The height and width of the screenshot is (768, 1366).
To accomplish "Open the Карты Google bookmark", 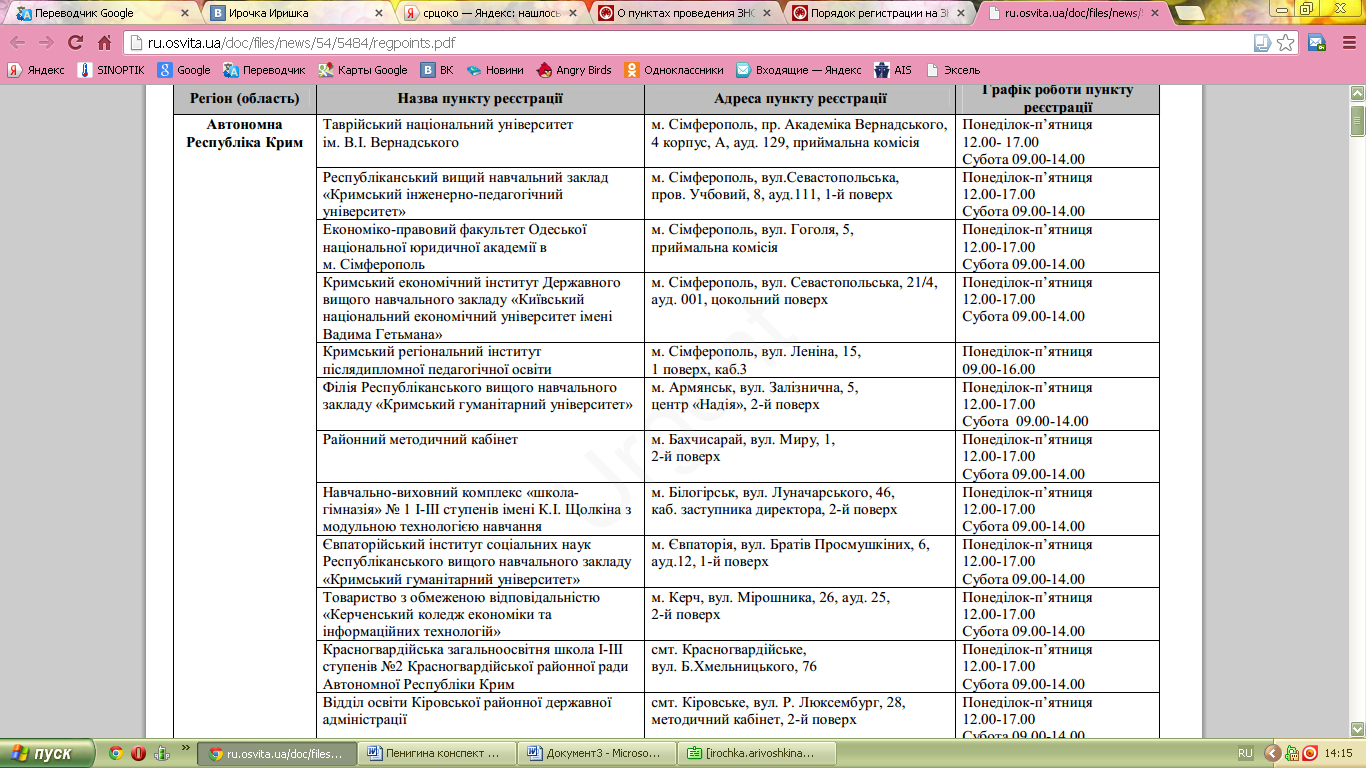I will tap(363, 70).
